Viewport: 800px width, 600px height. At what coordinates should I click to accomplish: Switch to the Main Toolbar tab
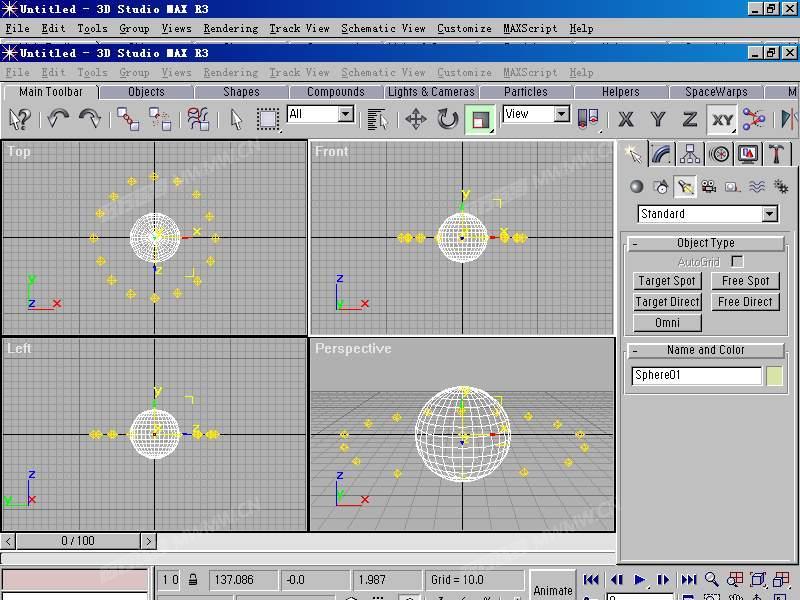pyautogui.click(x=51, y=92)
